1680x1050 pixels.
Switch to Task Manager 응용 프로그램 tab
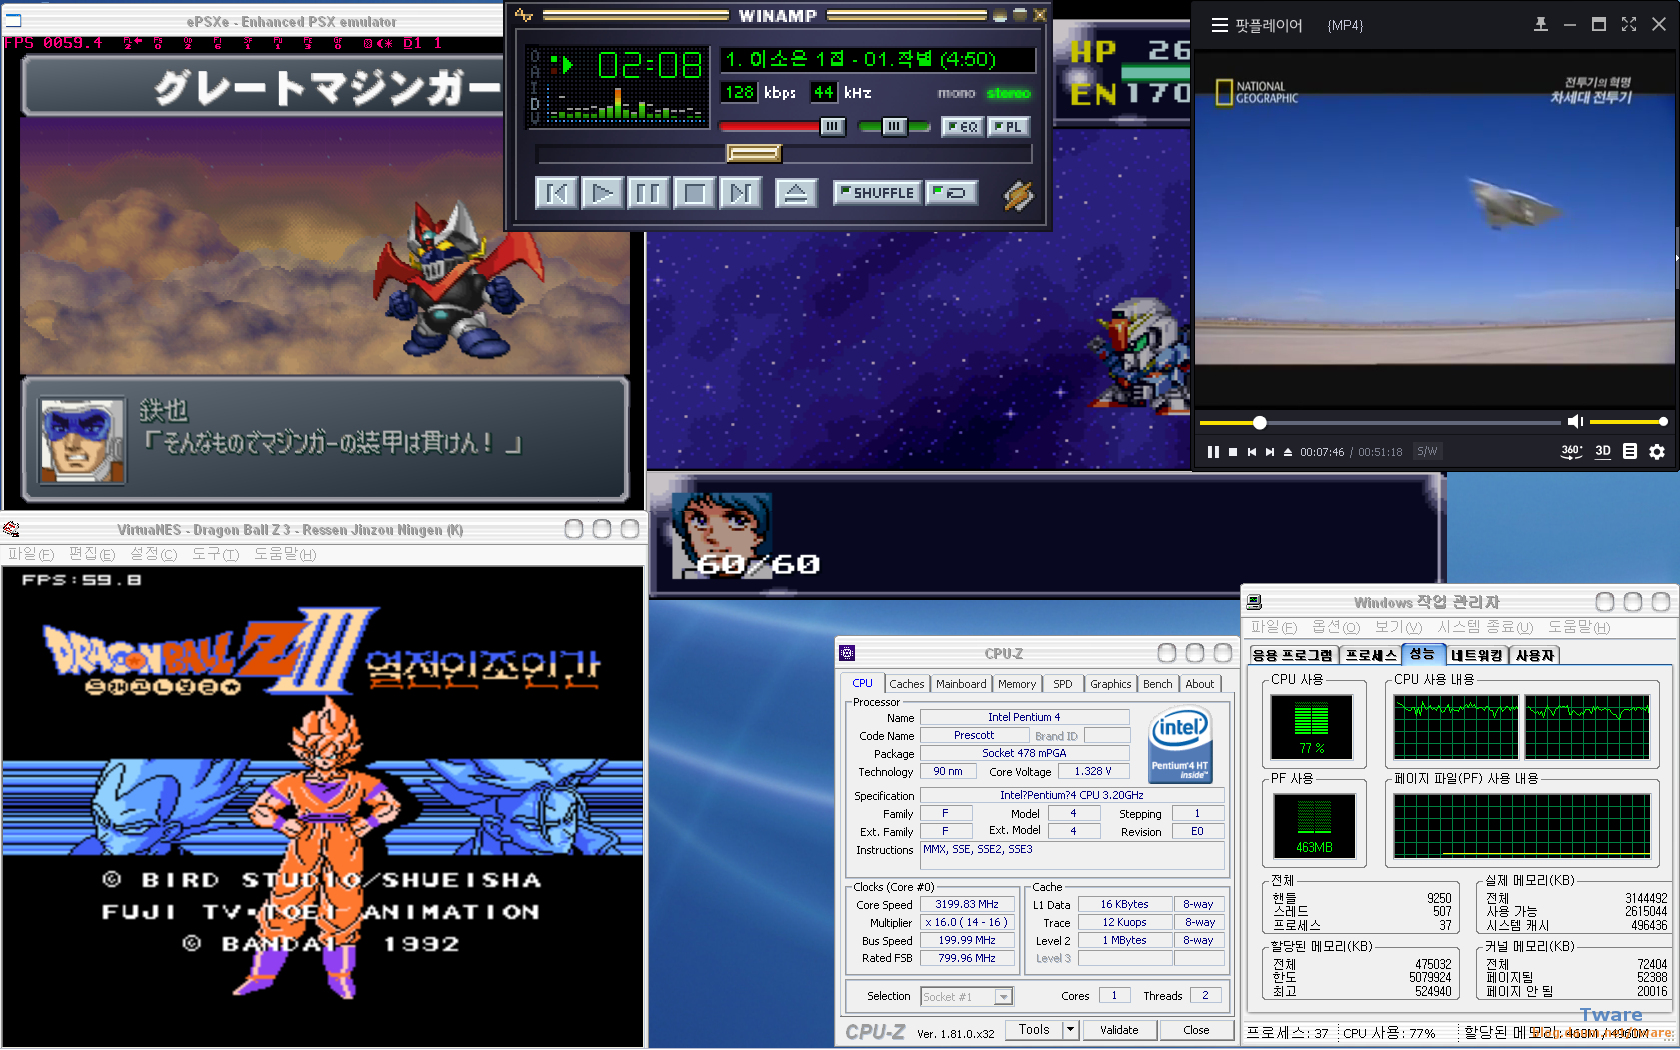[1293, 655]
